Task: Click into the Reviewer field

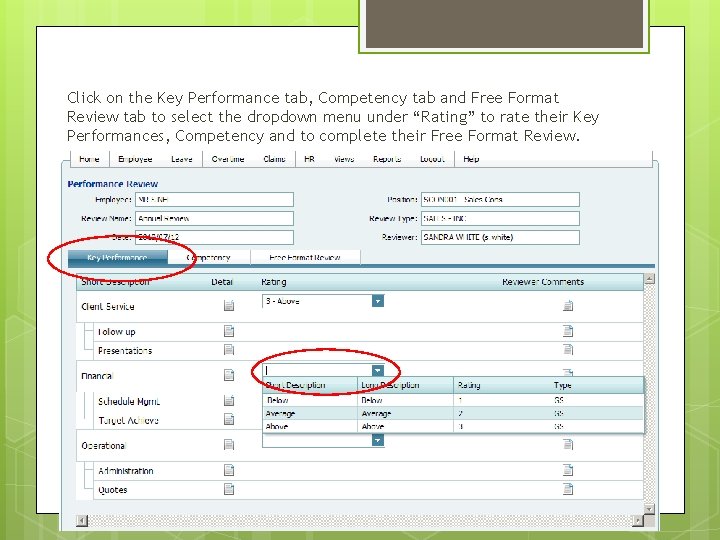Action: pos(500,237)
